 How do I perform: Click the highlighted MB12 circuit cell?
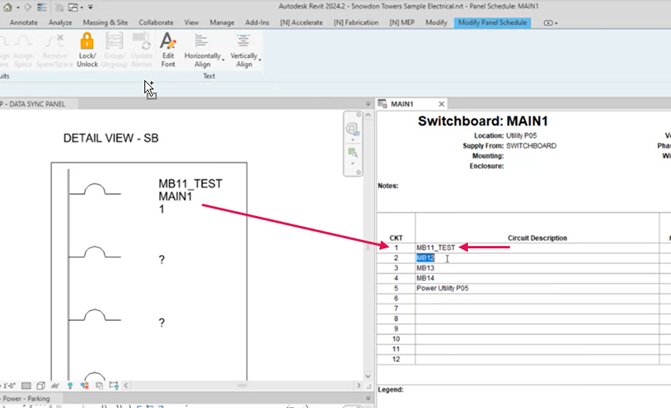coord(537,258)
